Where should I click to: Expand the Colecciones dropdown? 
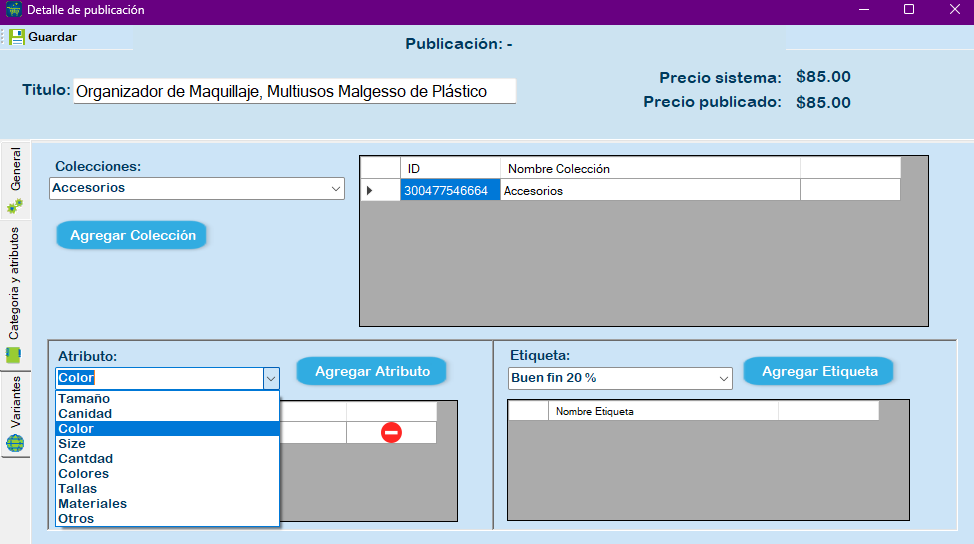click(x=335, y=188)
